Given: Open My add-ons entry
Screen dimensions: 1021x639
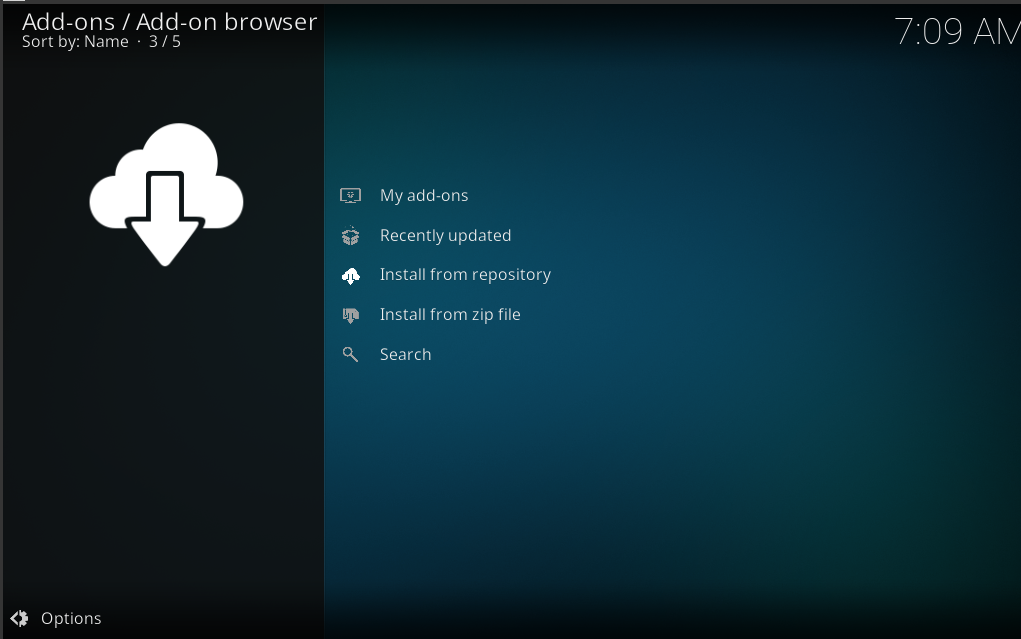Looking at the screenshot, I should click(x=424, y=195).
